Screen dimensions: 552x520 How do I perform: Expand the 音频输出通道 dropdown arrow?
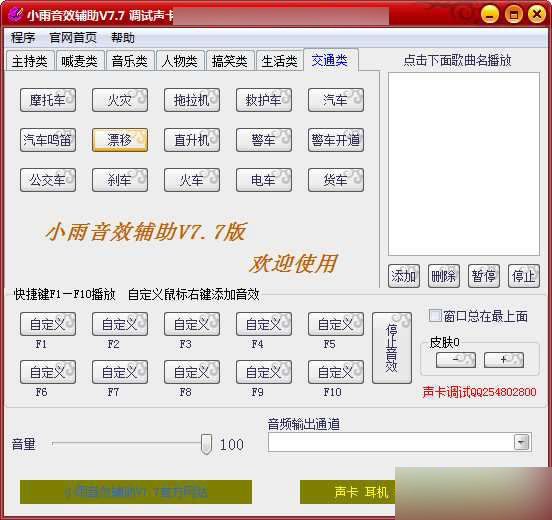pos(521,442)
